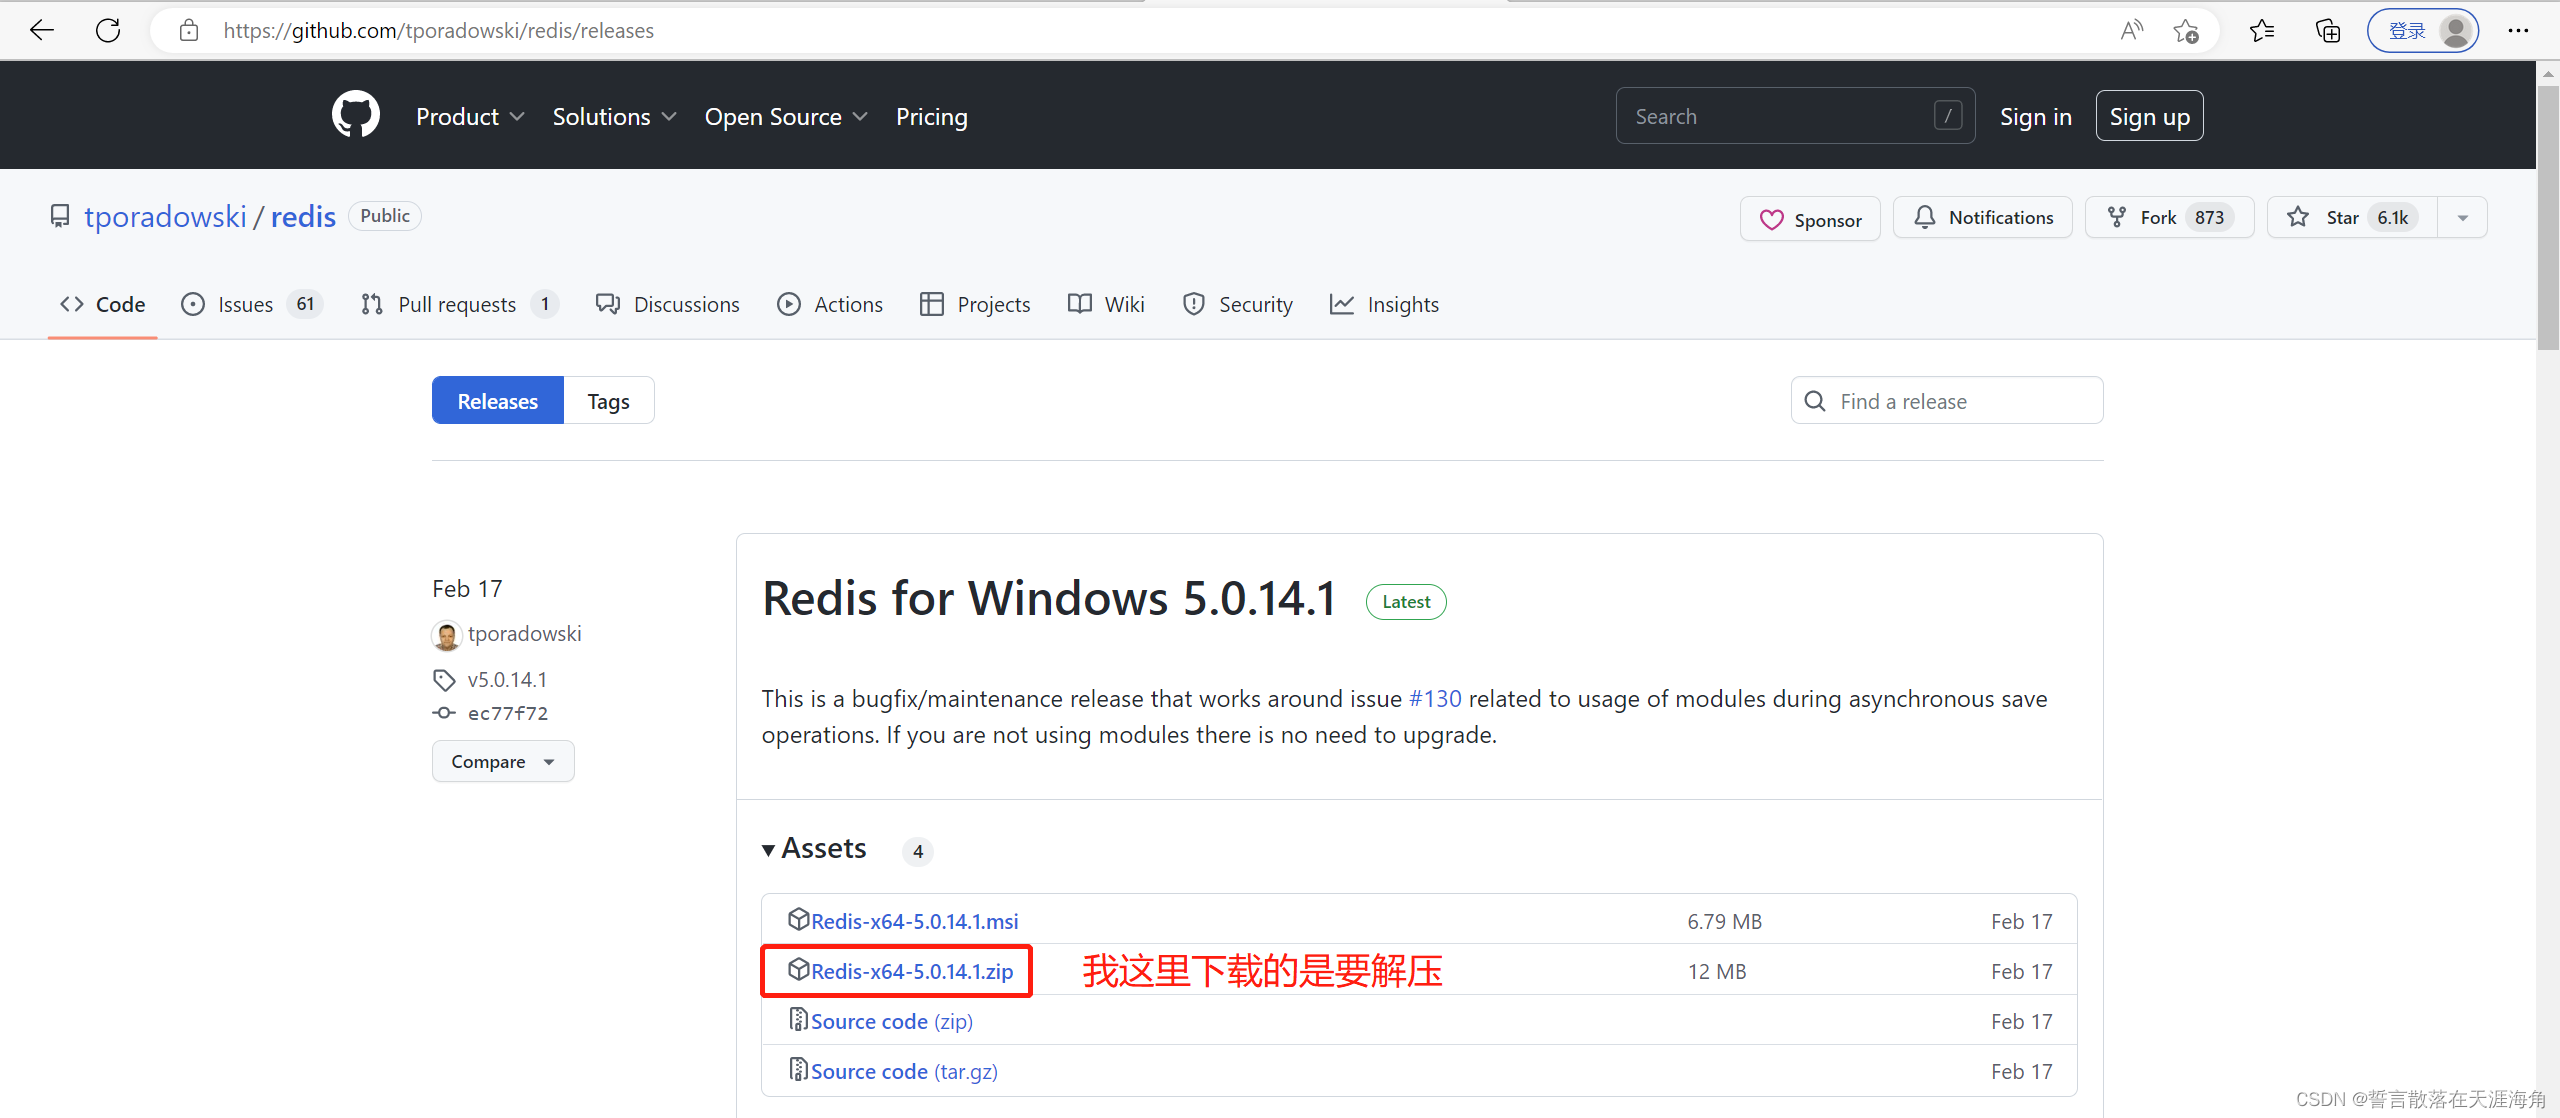Image resolution: width=2560 pixels, height=1118 pixels.
Task: Open the tporadowski author avatar
Action: [446, 635]
